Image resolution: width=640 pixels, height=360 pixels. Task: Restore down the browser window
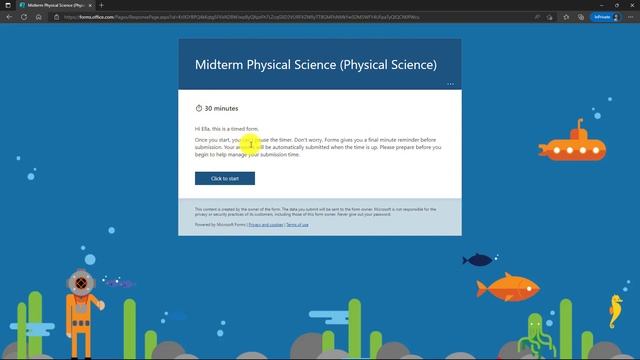point(617,5)
